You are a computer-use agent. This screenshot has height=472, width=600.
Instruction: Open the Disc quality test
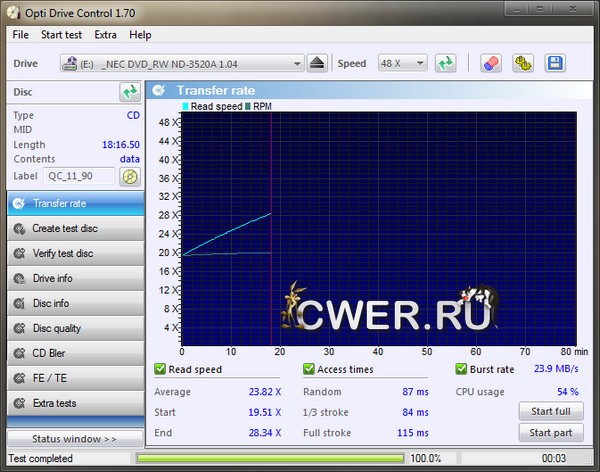click(75, 328)
